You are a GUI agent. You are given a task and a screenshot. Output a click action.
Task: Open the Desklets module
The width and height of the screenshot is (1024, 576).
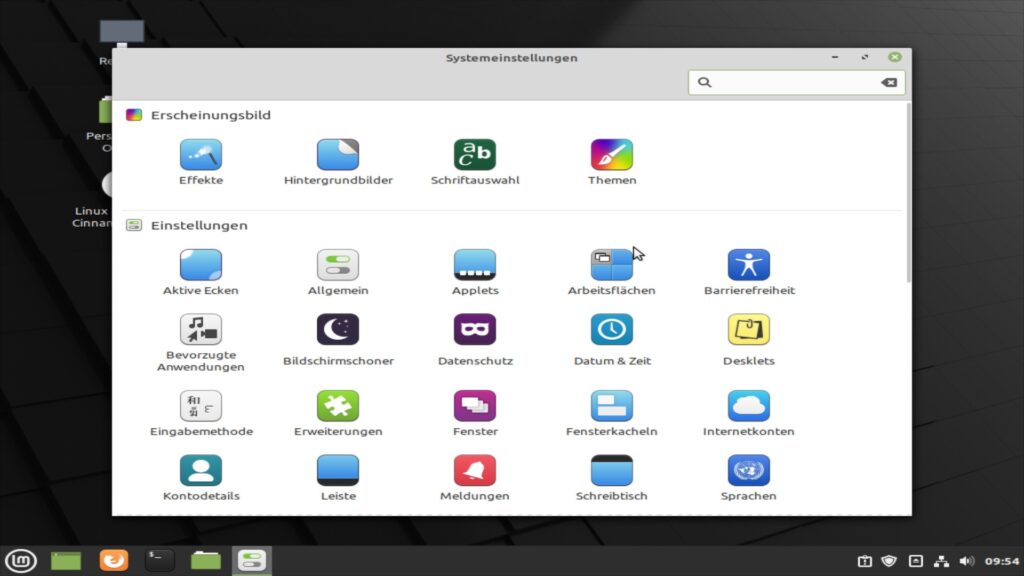[749, 340]
